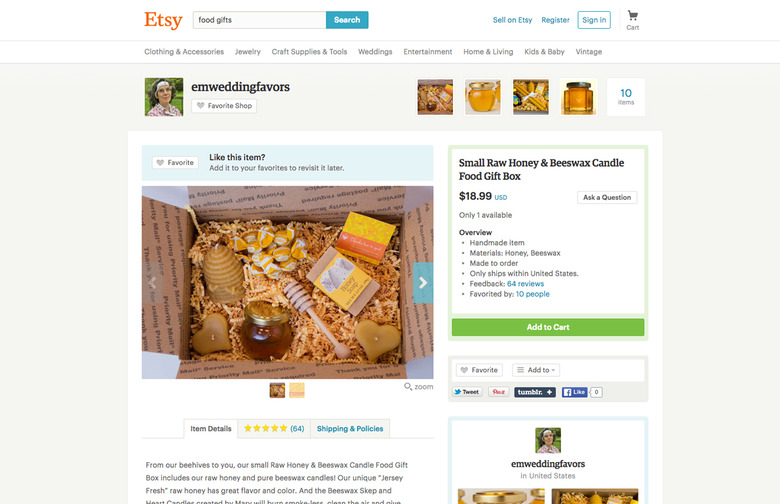Open Home & Living category menu
This screenshot has height=504, width=780.
tap(488, 52)
